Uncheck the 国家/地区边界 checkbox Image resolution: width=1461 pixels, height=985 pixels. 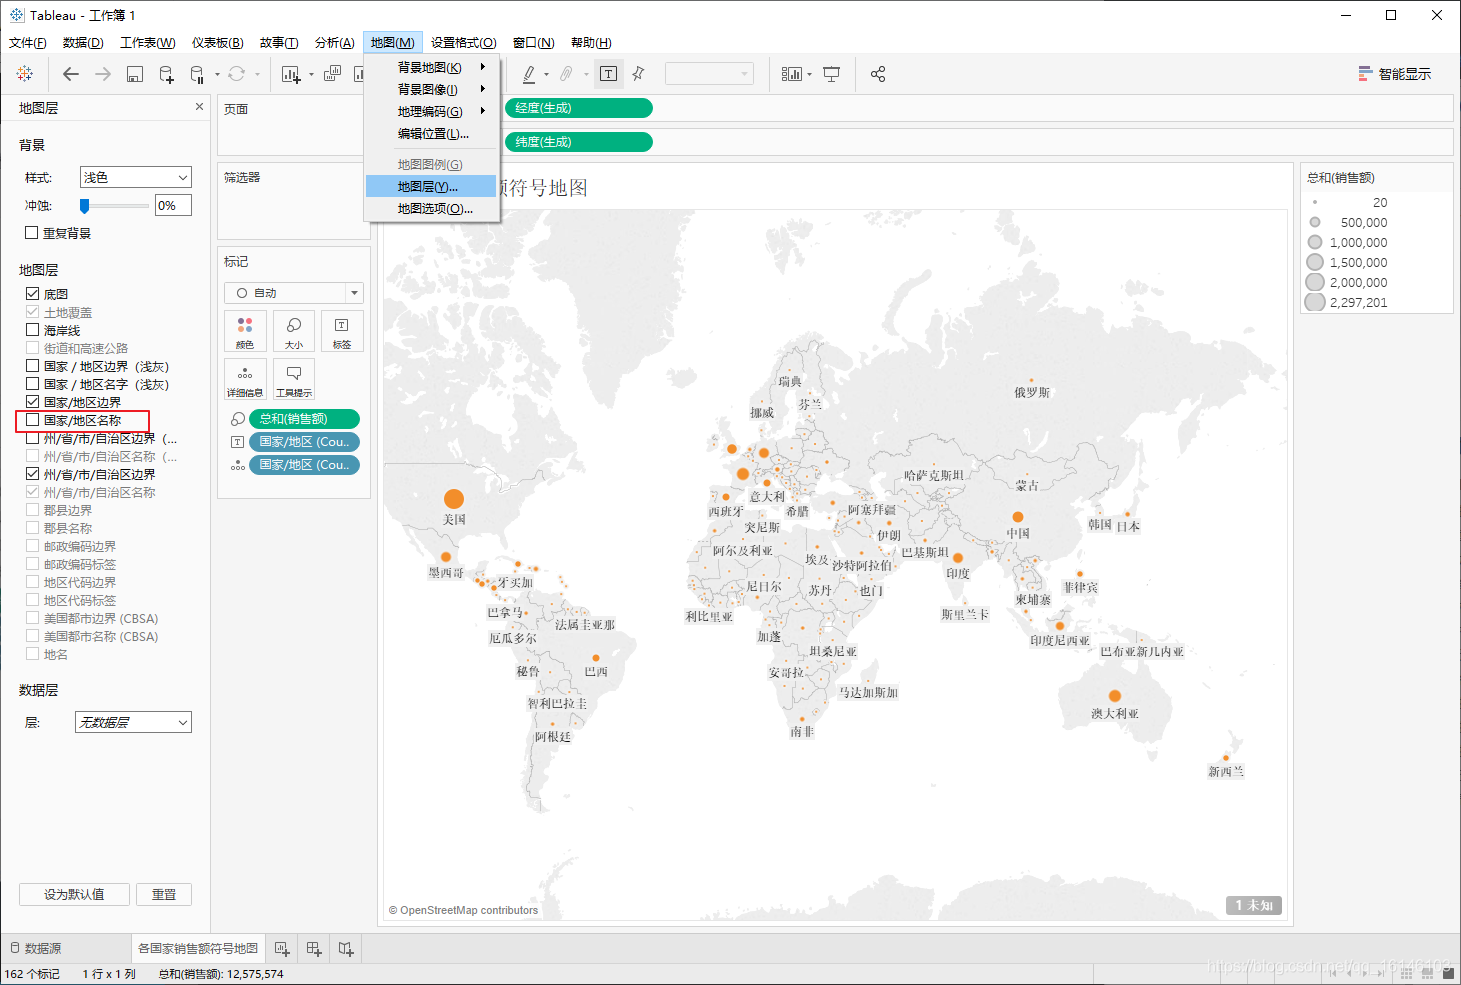click(32, 402)
